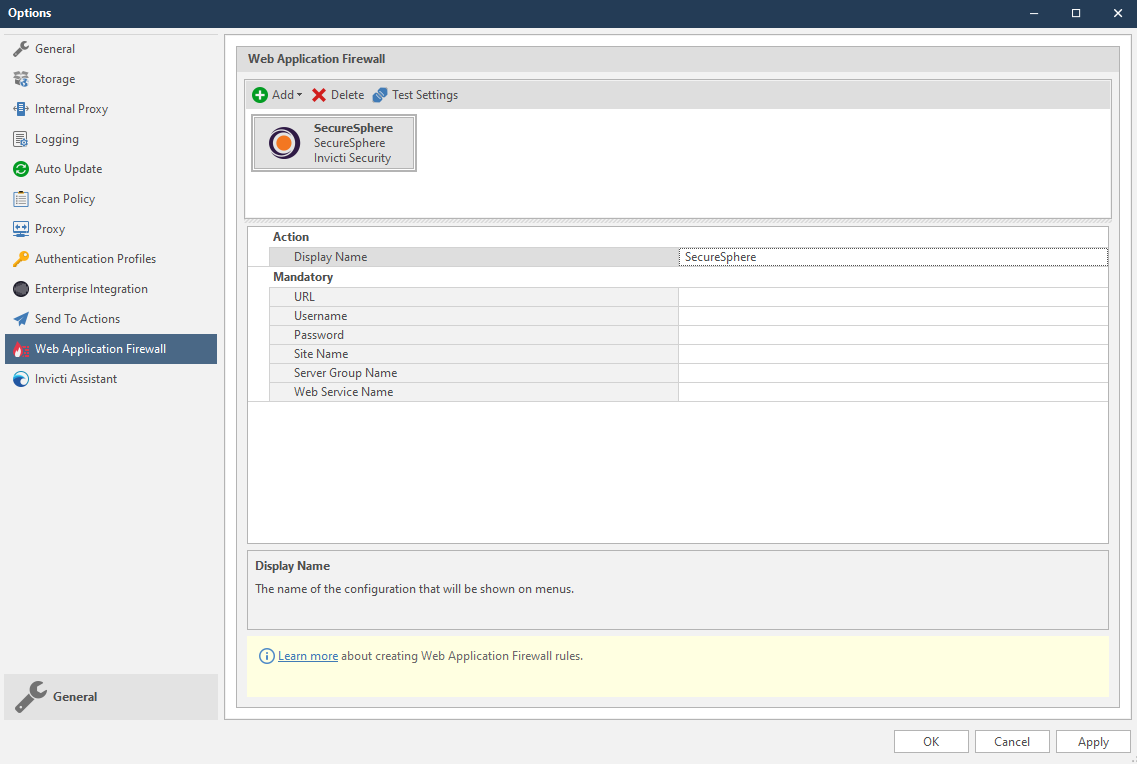Image resolution: width=1137 pixels, height=764 pixels.
Task: Click the Test Settings icon
Action: (x=378, y=94)
